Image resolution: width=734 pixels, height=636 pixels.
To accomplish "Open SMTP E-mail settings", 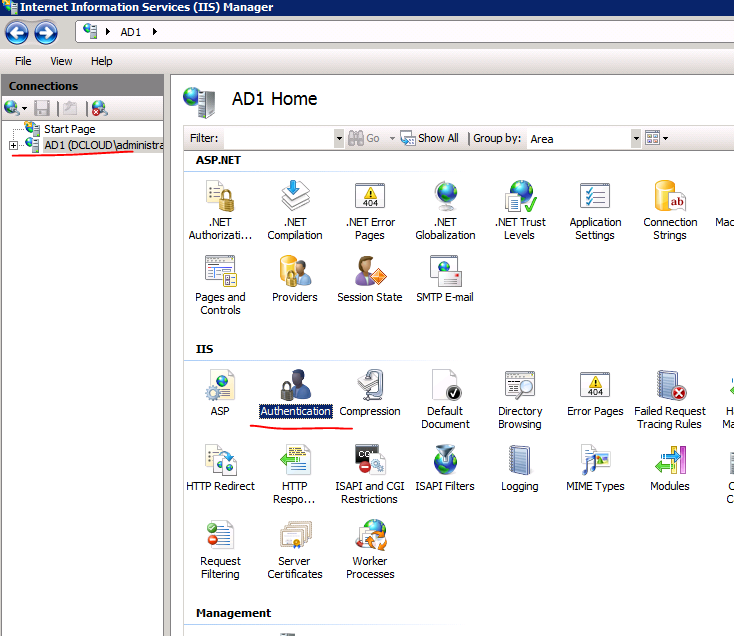I will point(445,278).
